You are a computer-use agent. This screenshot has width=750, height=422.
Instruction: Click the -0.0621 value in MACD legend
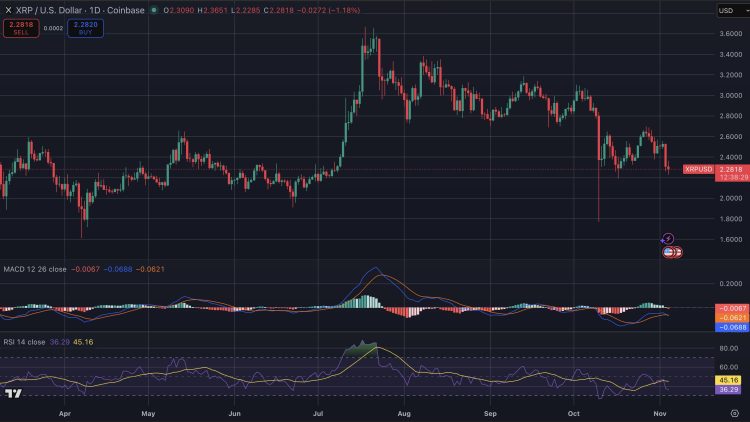point(150,269)
